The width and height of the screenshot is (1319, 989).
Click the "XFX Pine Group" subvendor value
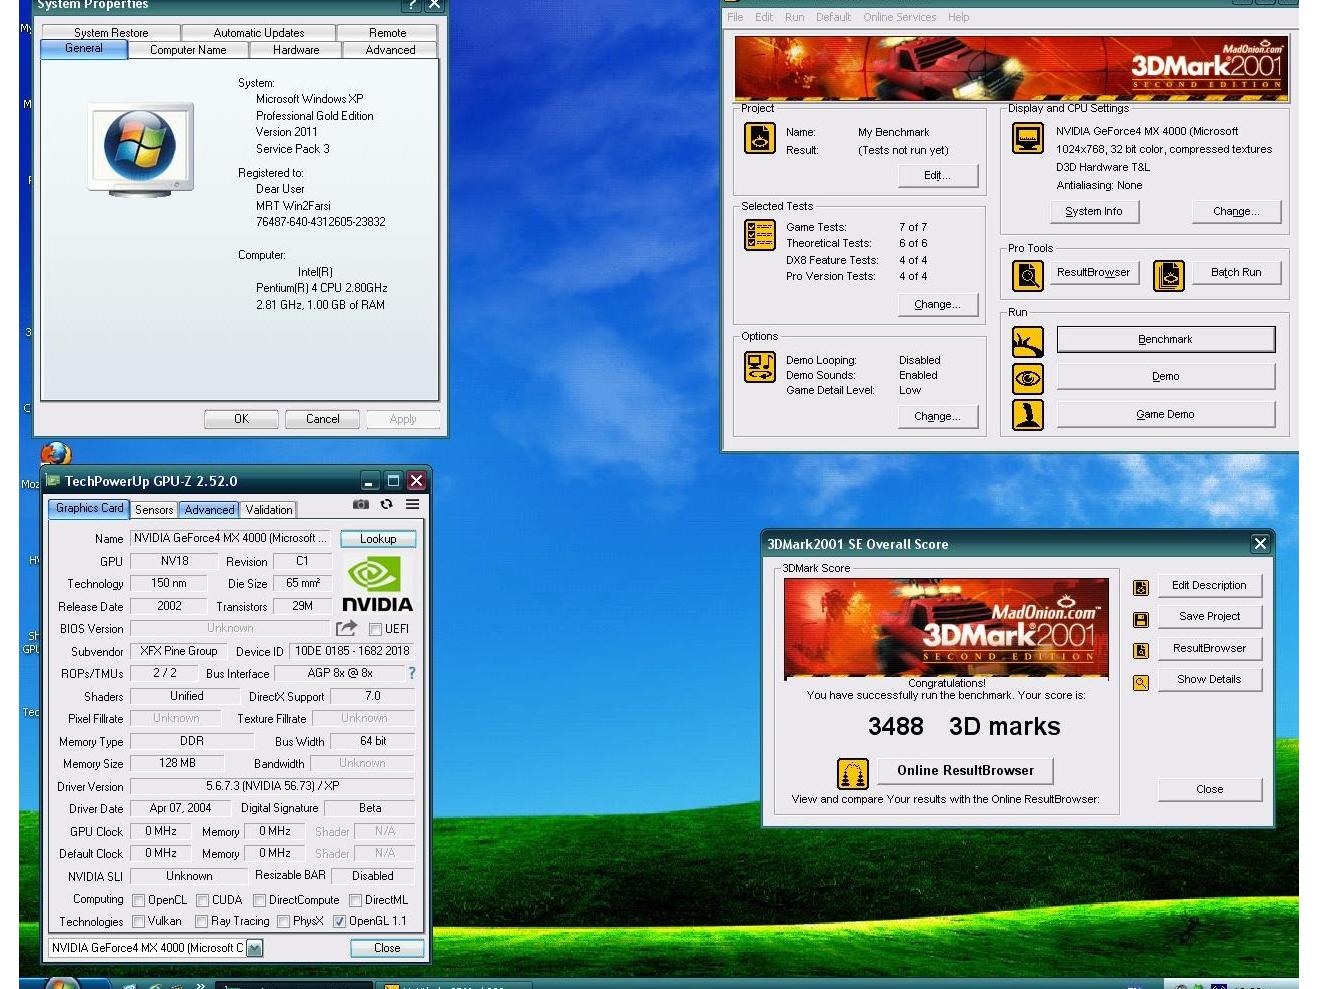[178, 651]
